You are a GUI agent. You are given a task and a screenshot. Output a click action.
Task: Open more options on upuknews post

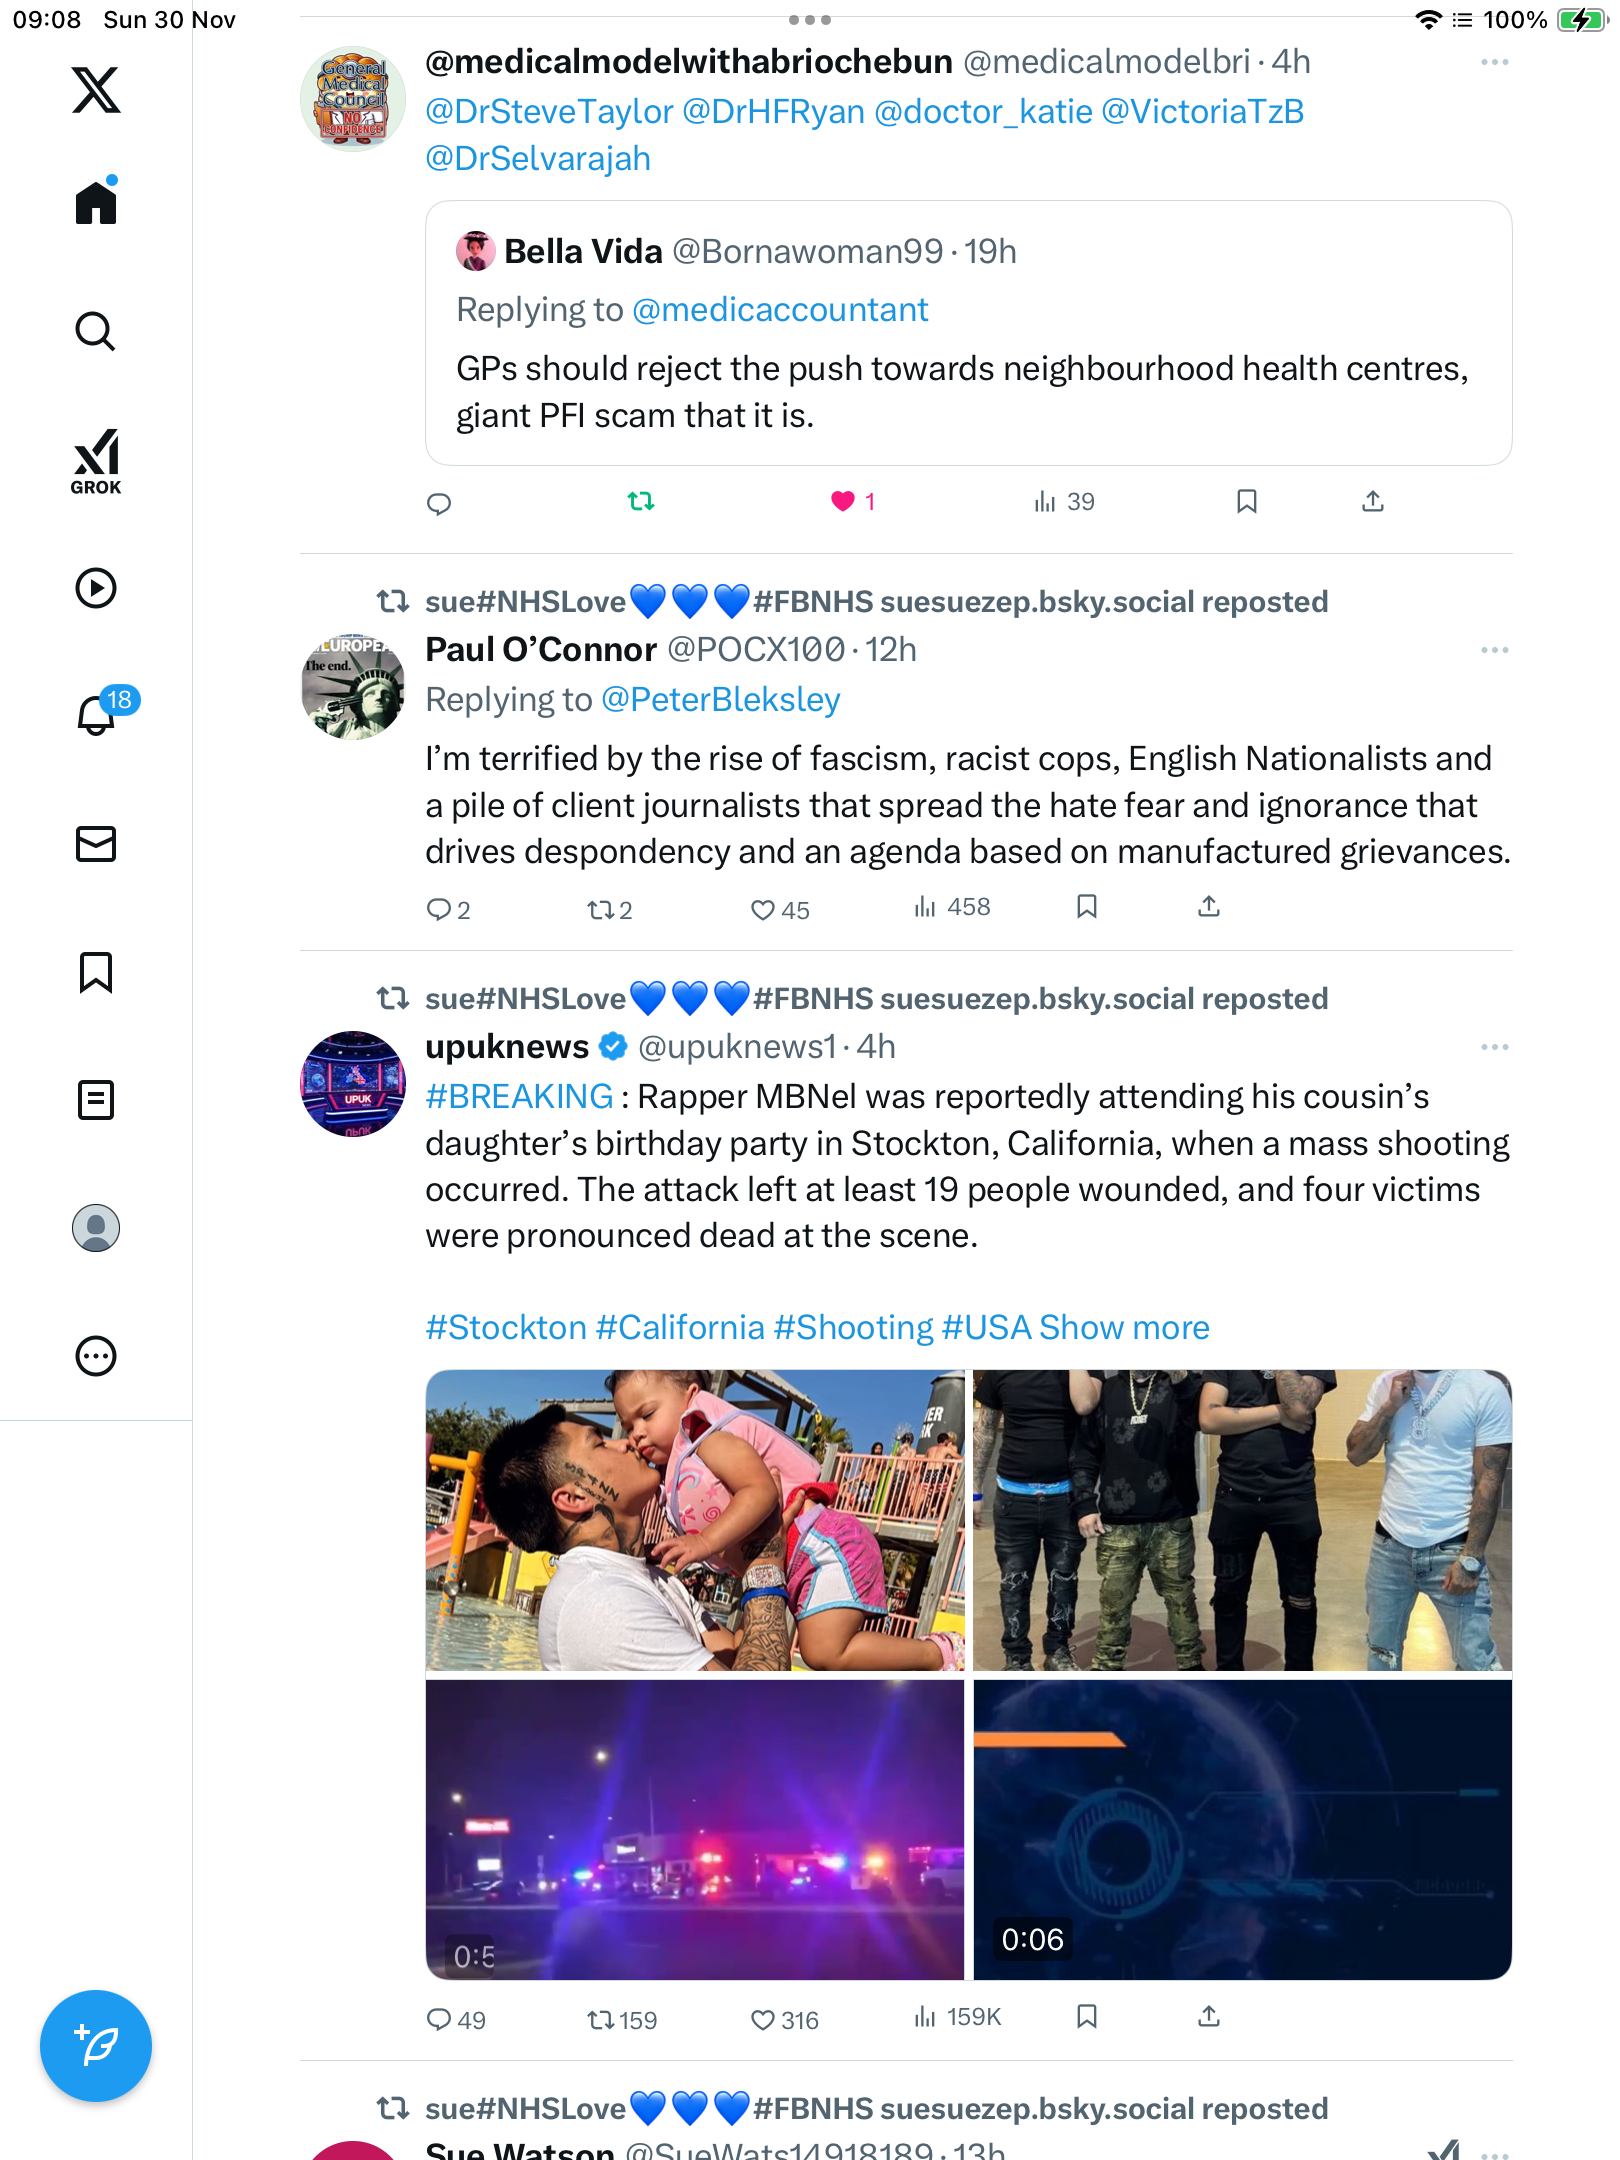(1494, 1047)
